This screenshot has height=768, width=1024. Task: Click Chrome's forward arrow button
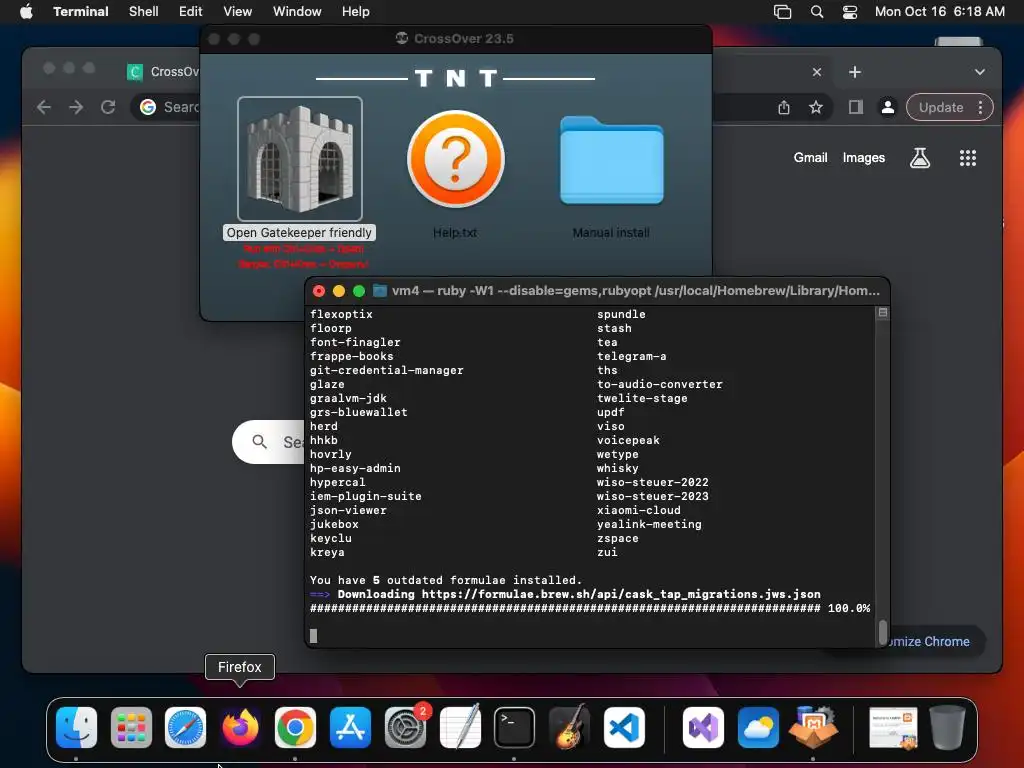click(x=76, y=107)
